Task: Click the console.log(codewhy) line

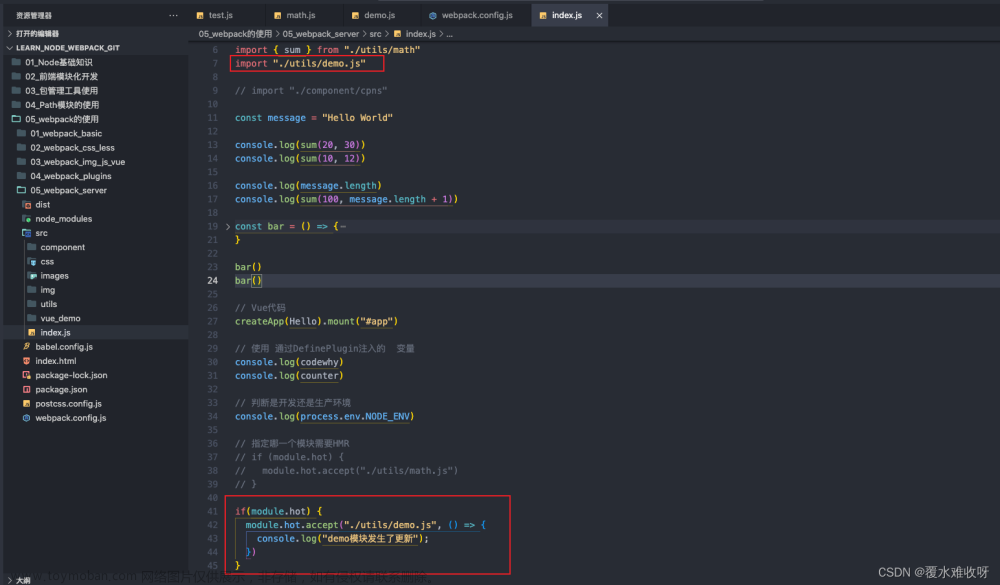Action: point(289,362)
